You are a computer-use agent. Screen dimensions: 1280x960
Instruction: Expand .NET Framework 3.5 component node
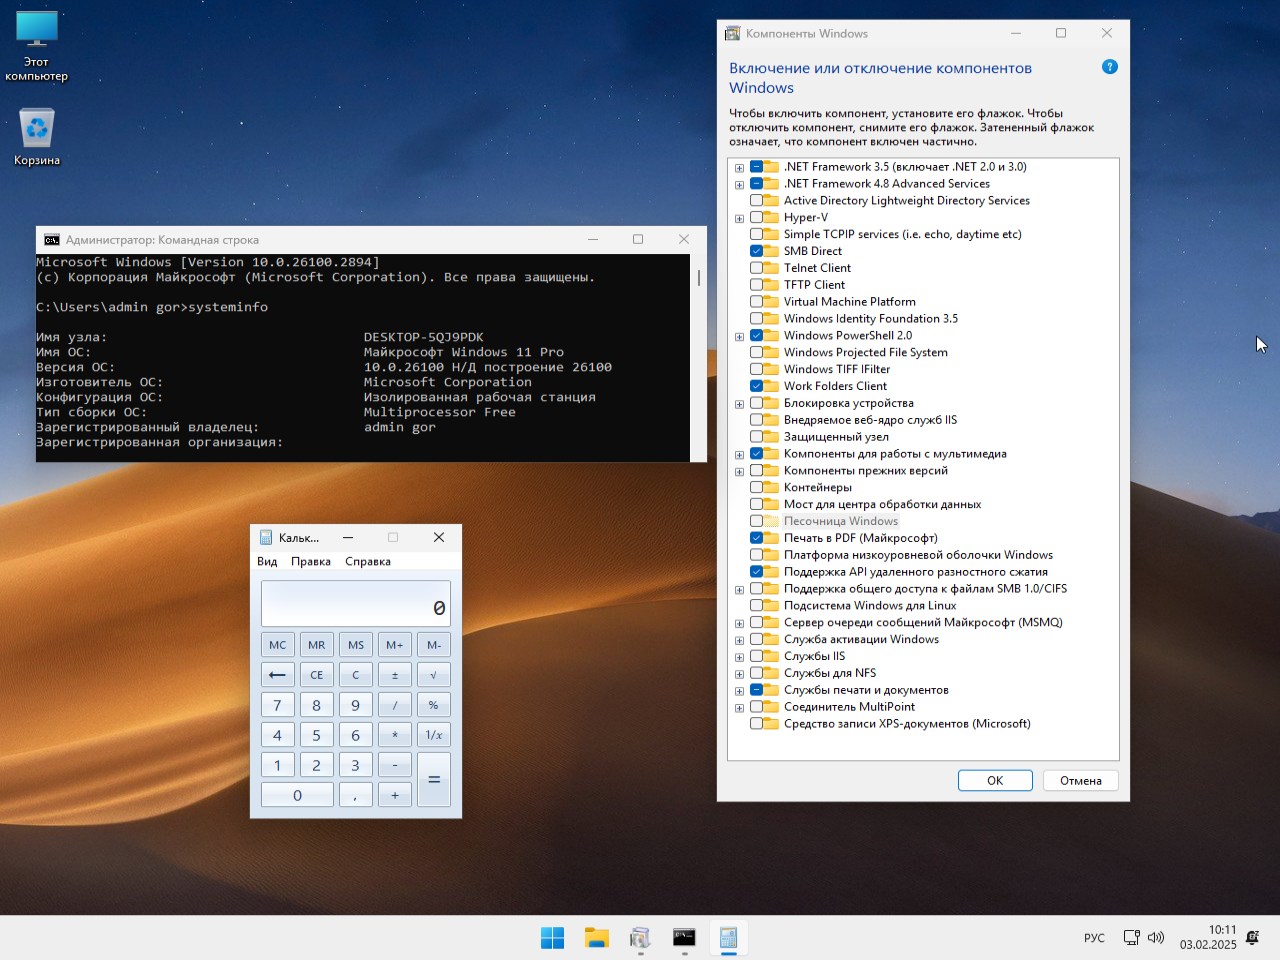tap(739, 167)
